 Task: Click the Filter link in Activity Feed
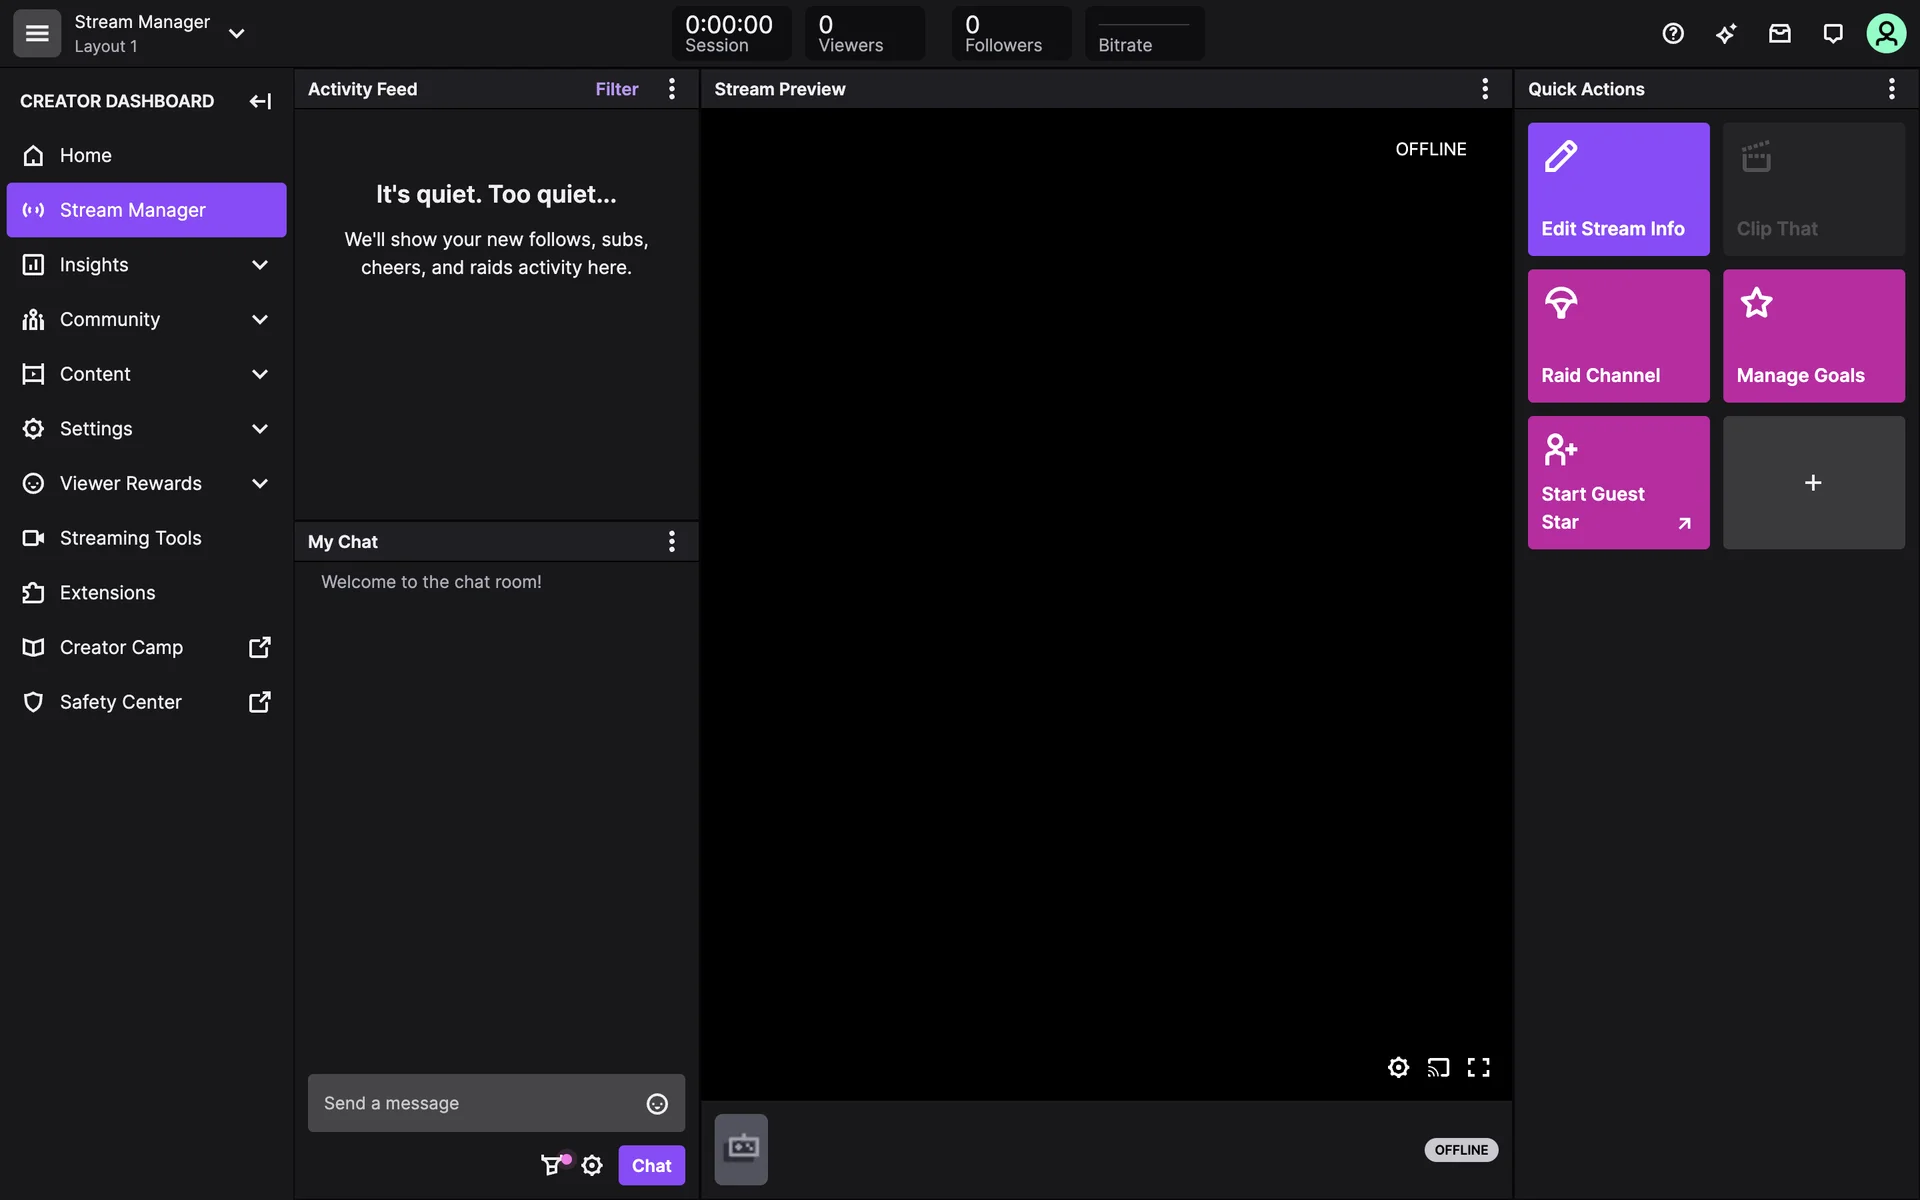pyautogui.click(x=616, y=89)
